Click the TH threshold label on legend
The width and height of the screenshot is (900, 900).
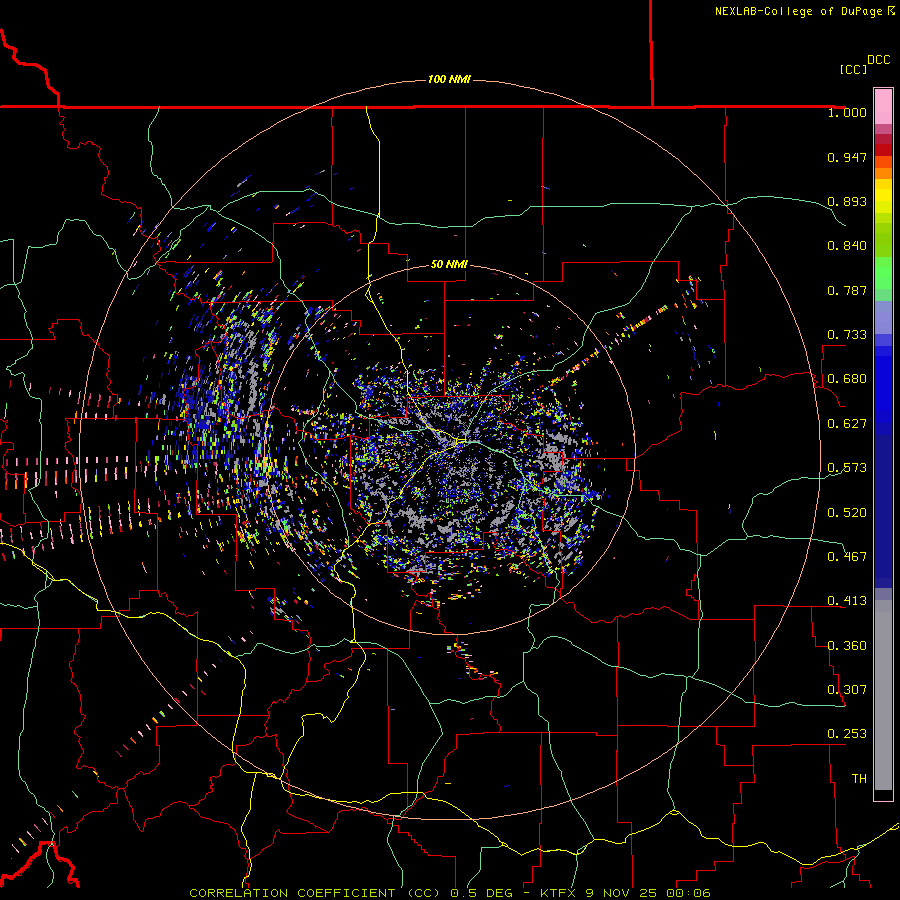tap(859, 779)
